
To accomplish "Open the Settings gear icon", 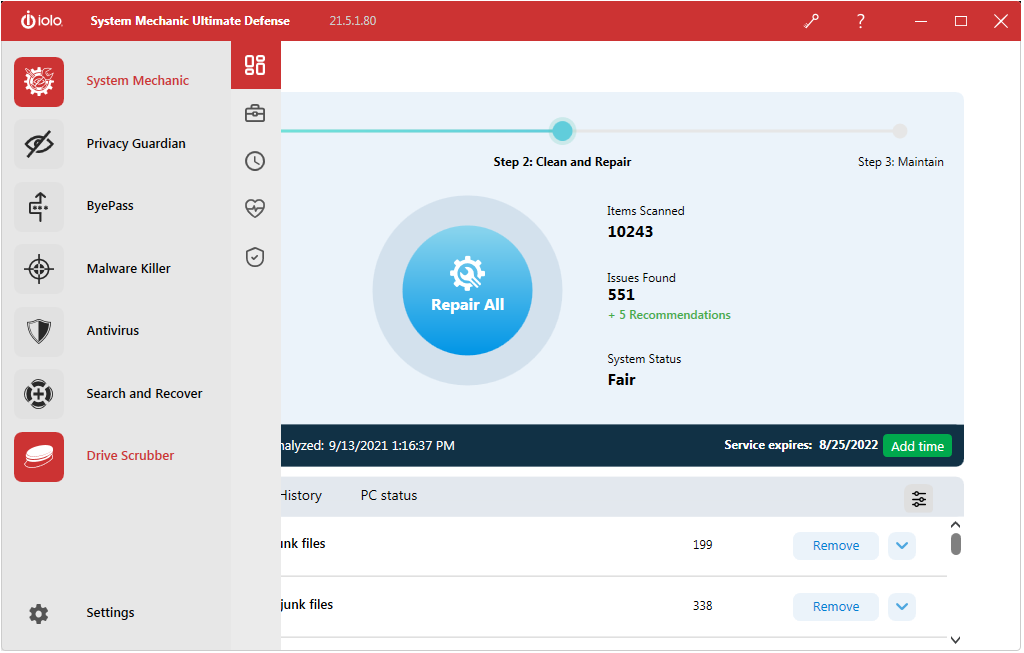I will (x=39, y=613).
